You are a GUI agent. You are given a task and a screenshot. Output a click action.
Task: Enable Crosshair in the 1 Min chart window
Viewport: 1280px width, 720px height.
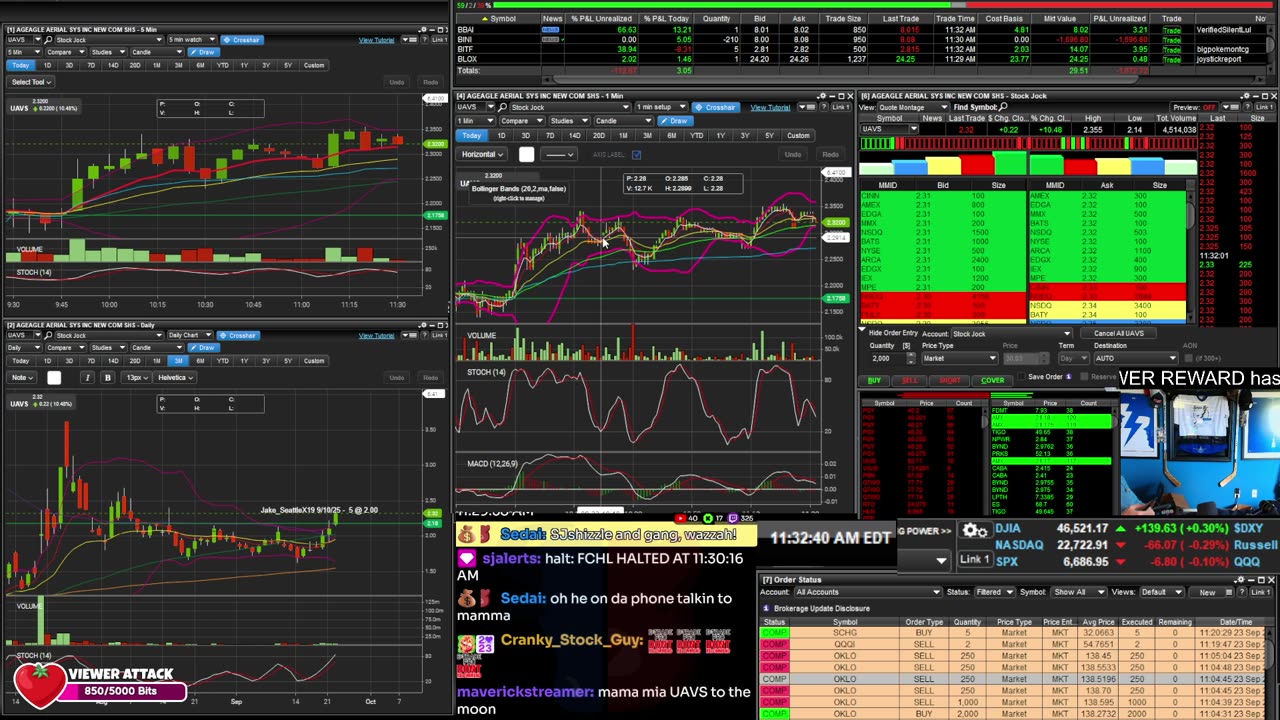click(x=716, y=107)
